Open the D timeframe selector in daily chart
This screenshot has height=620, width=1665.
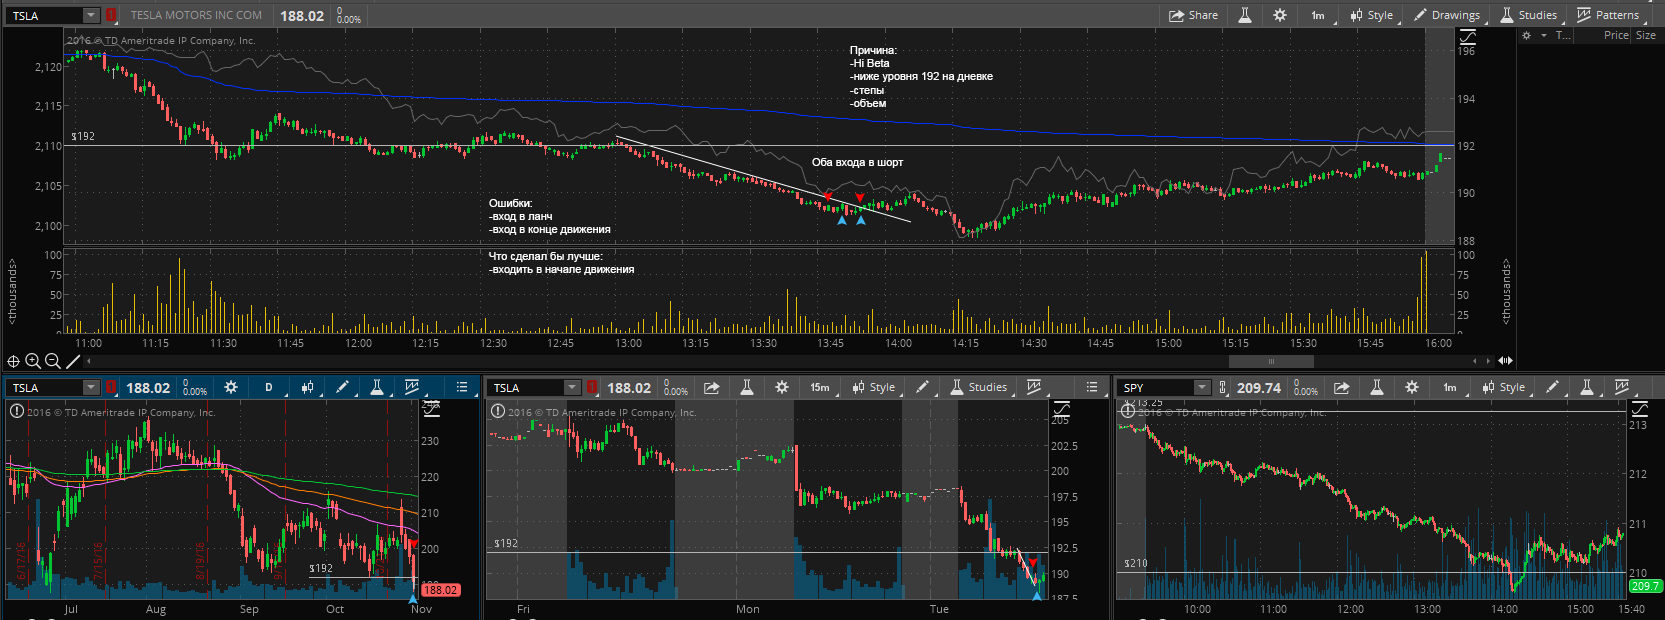coord(268,387)
